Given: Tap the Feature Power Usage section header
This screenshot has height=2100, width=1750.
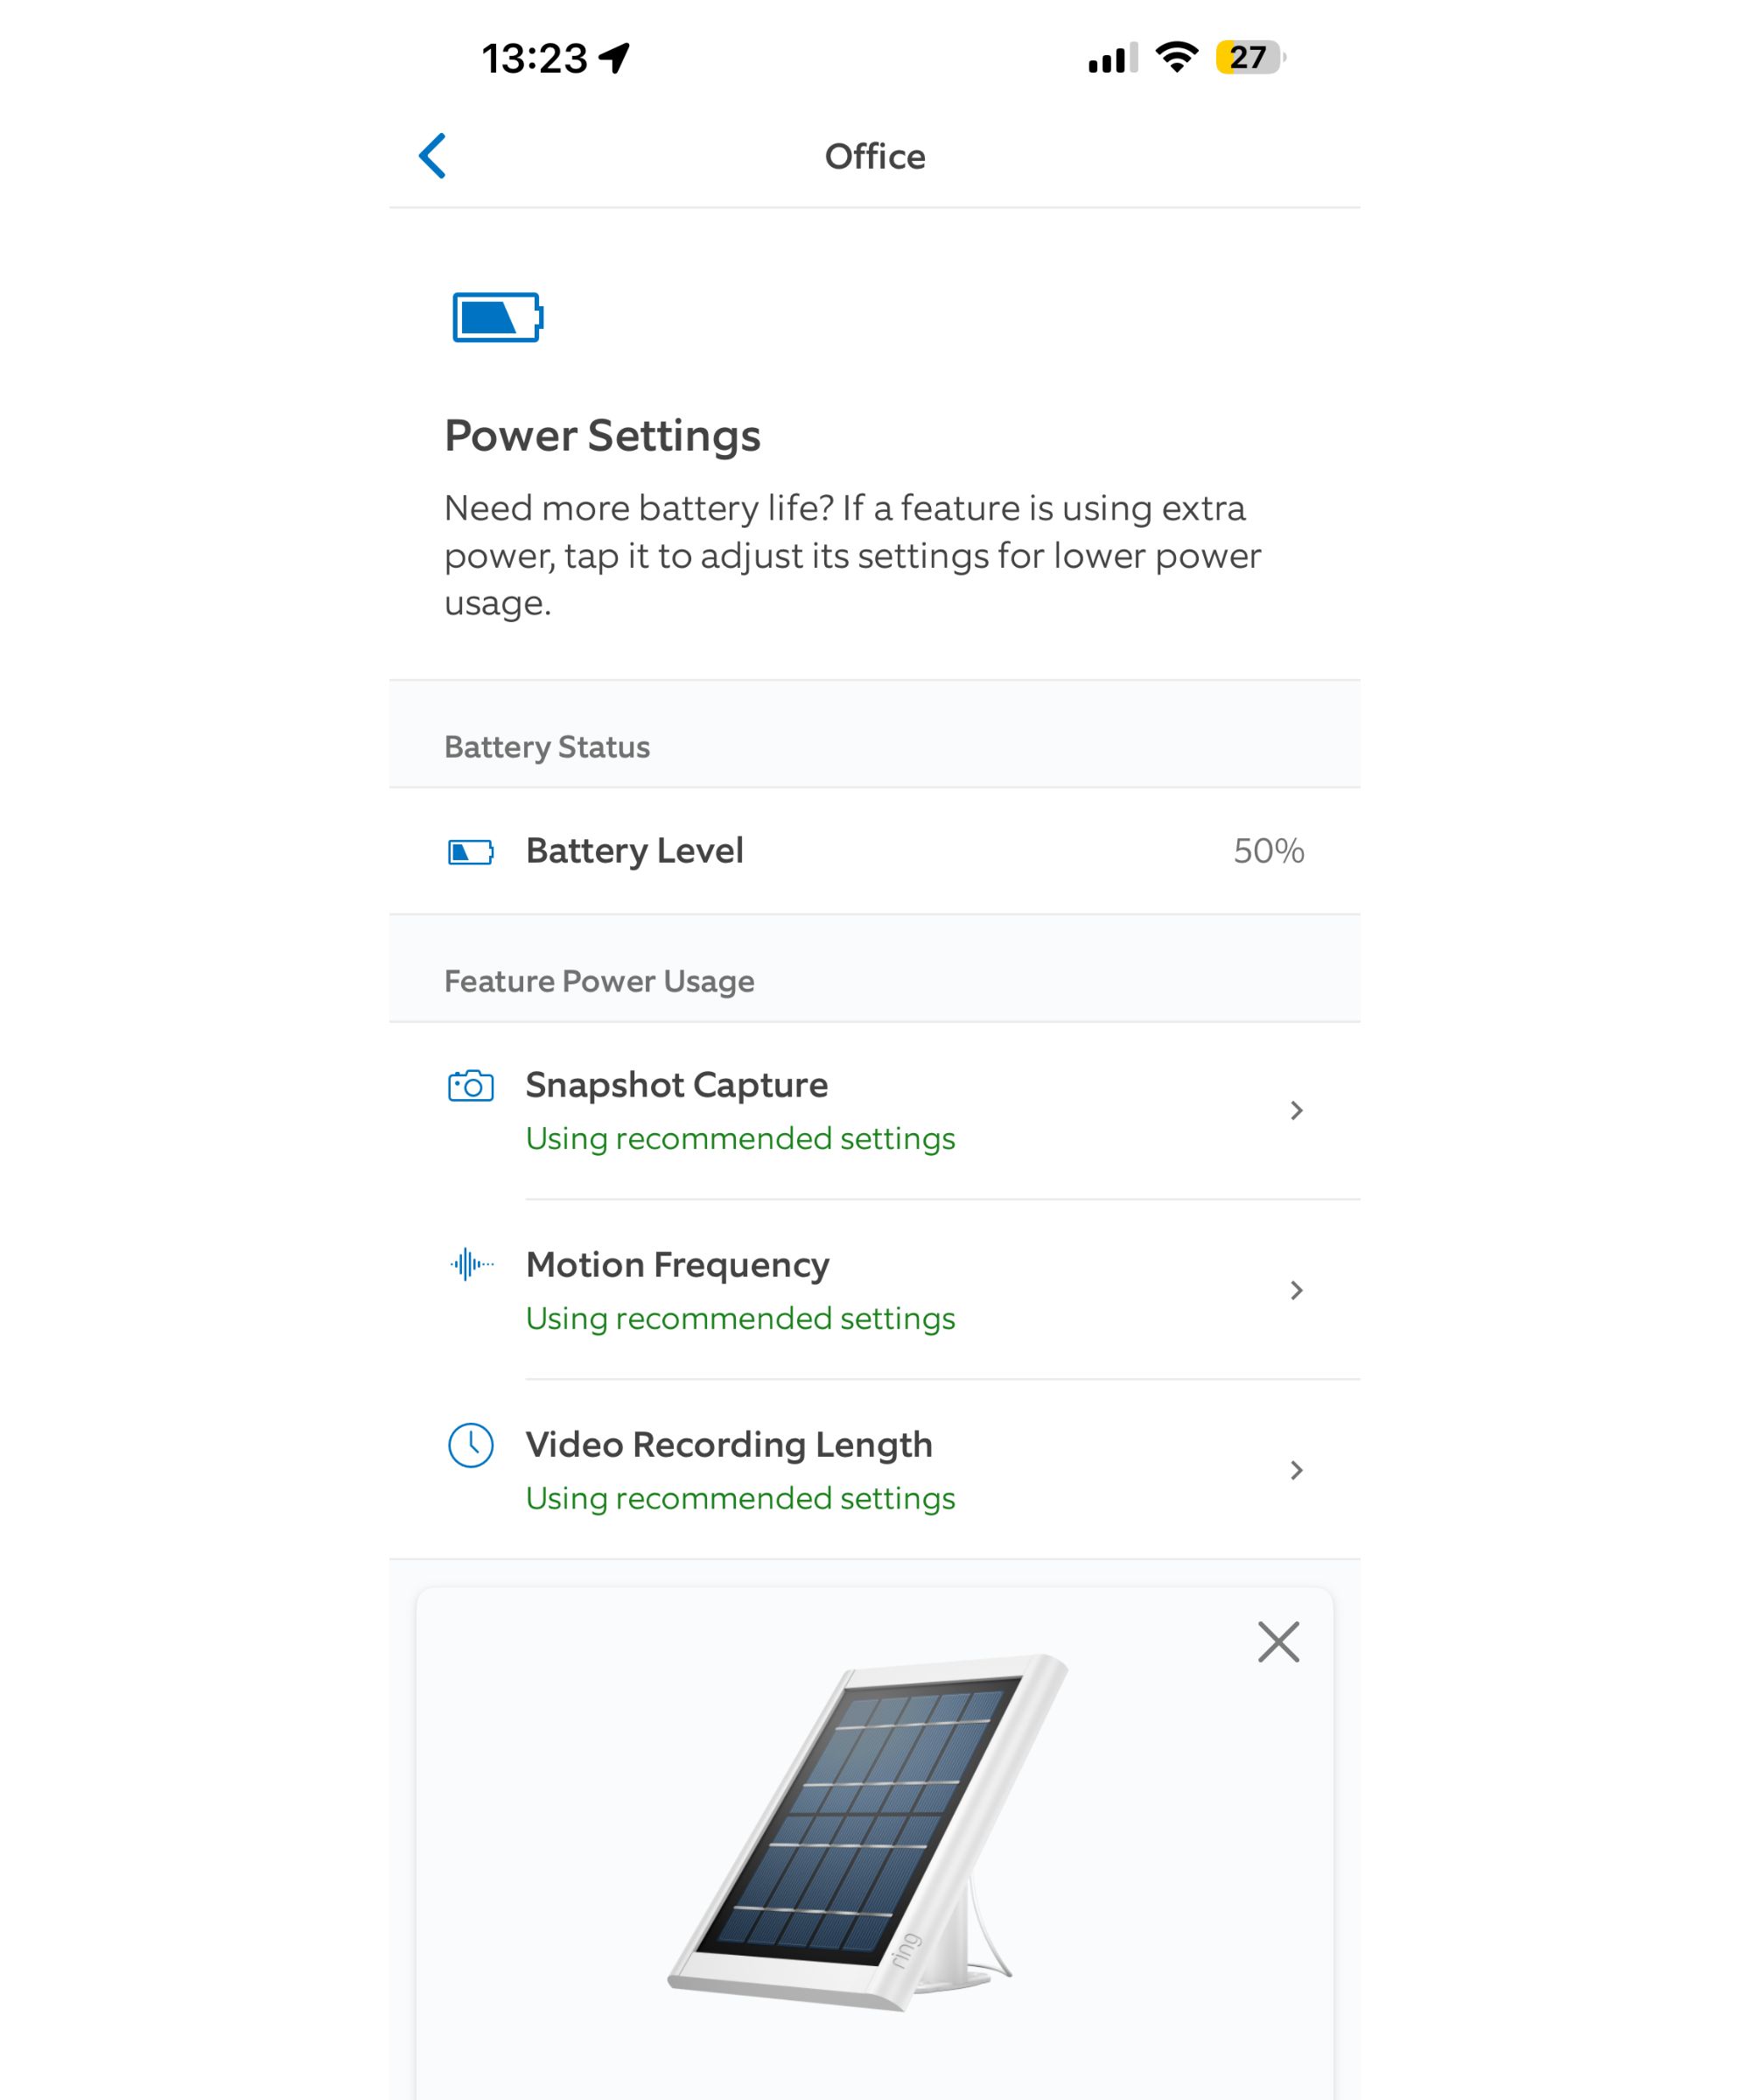Looking at the screenshot, I should [x=600, y=981].
